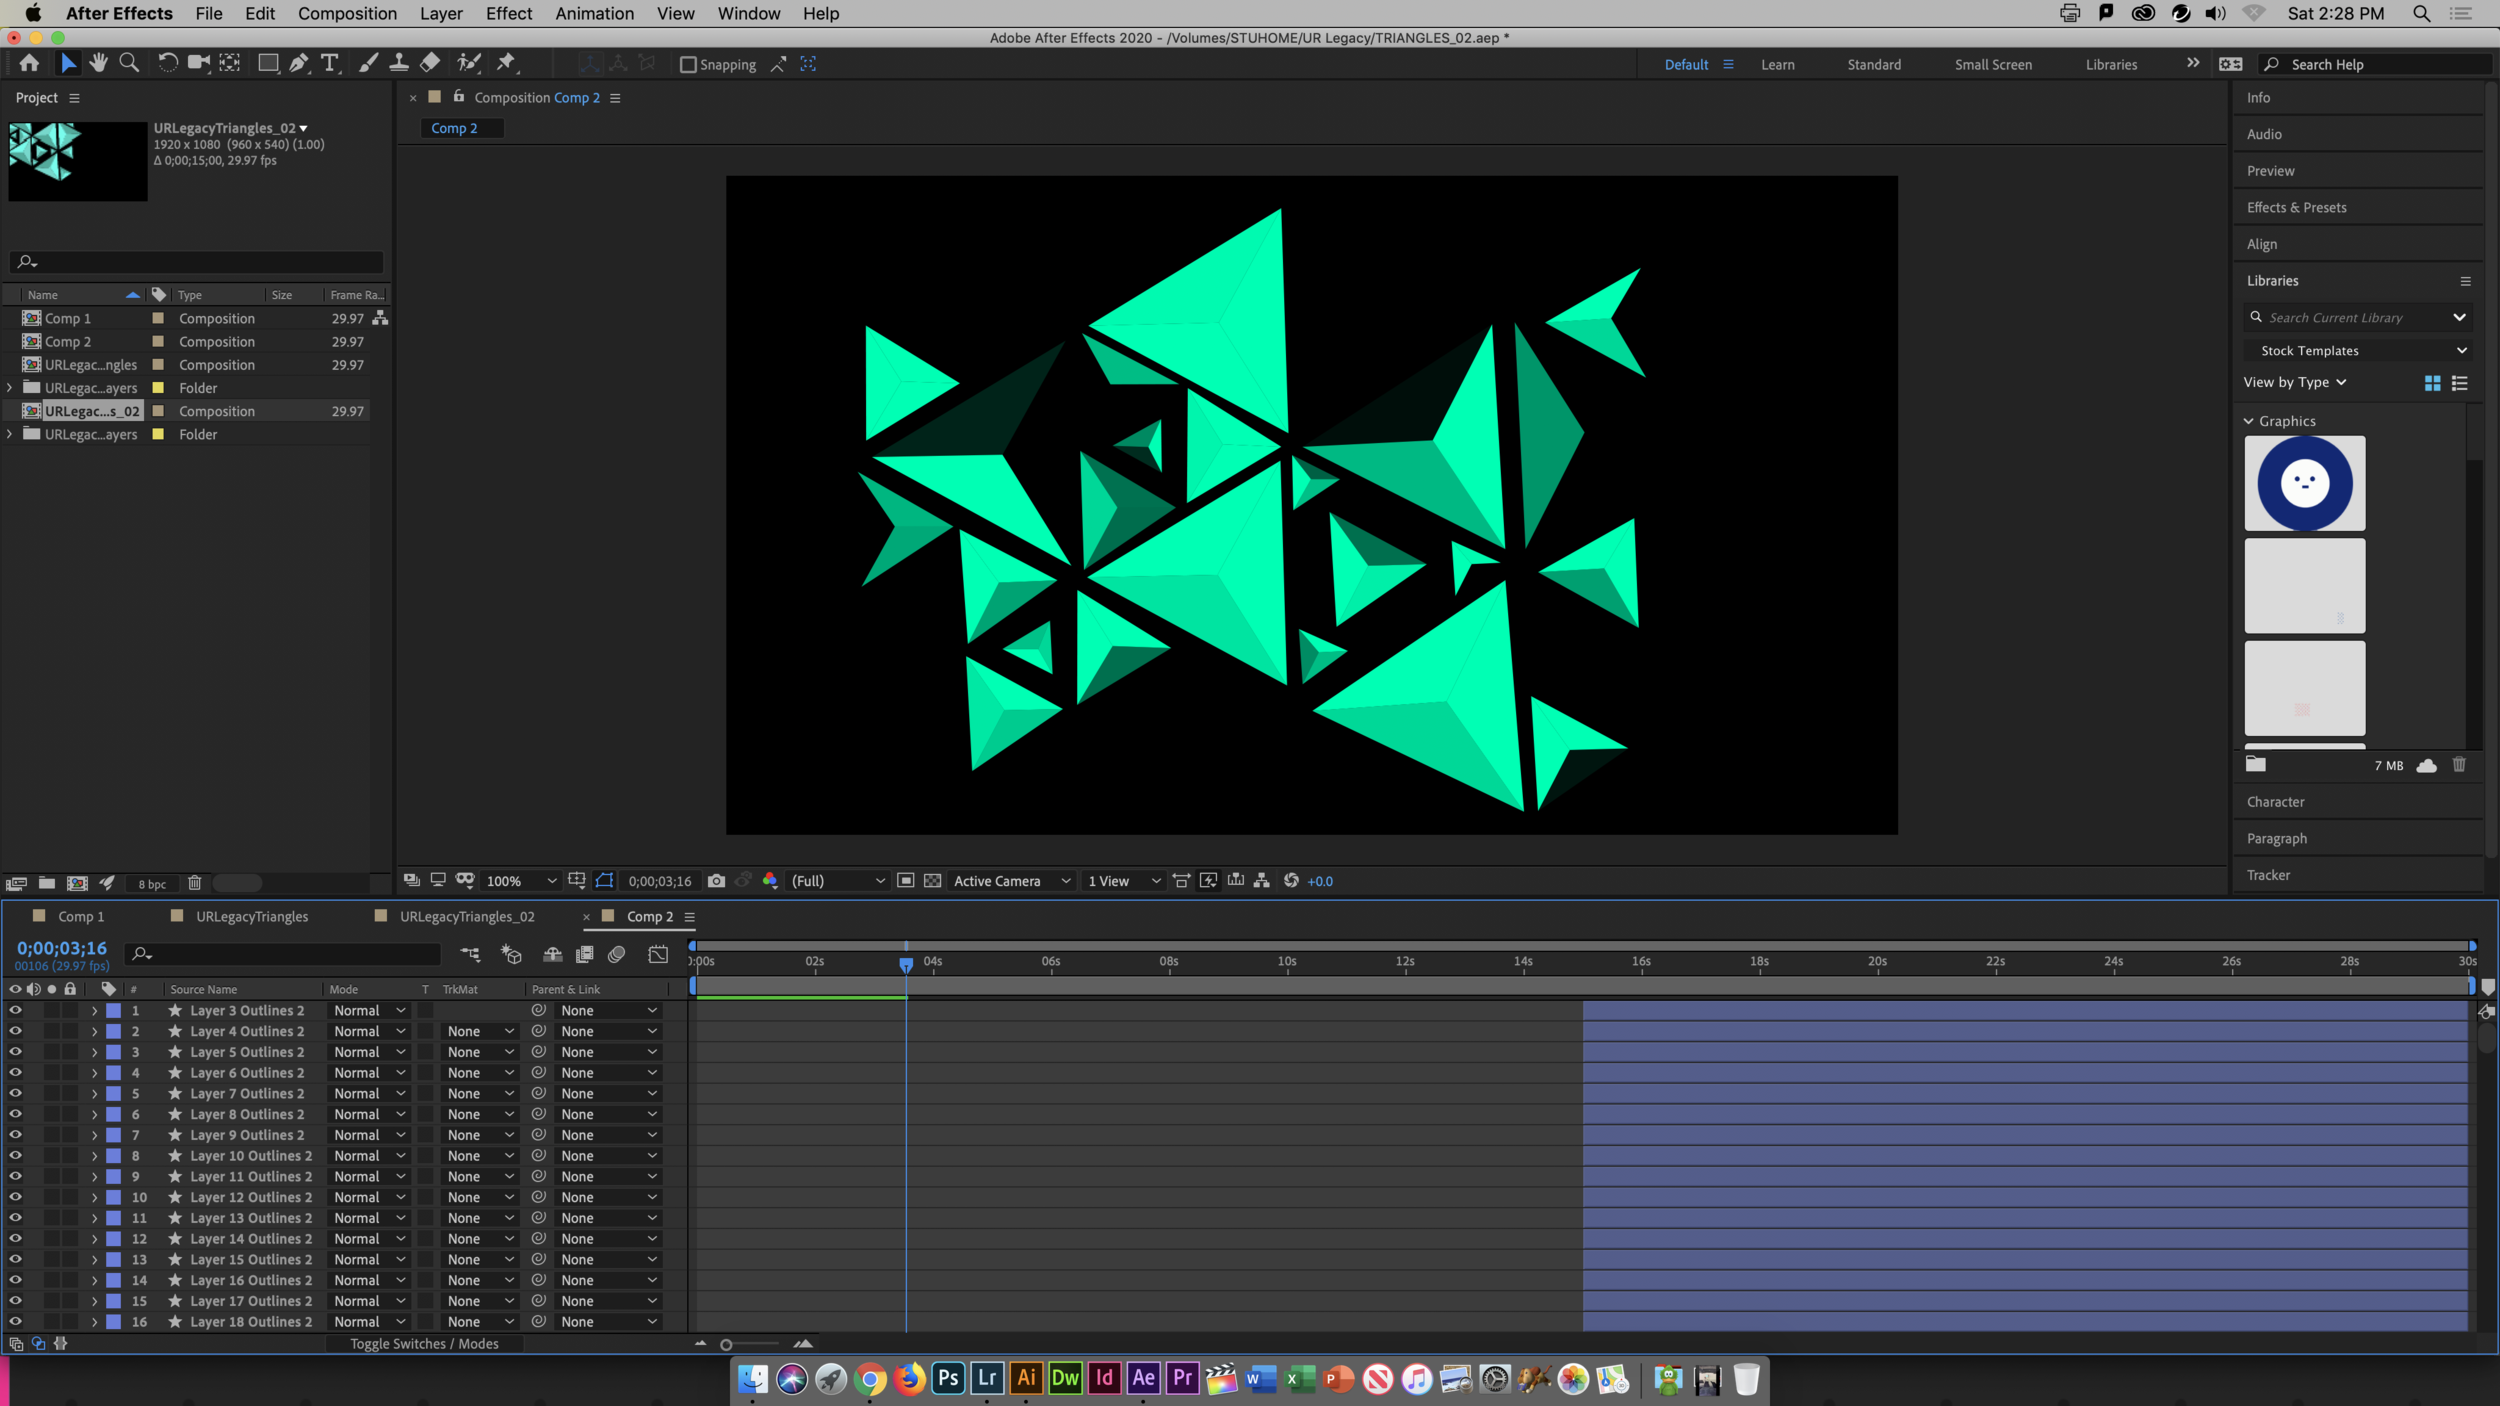Select the Eraser tool

click(x=430, y=63)
